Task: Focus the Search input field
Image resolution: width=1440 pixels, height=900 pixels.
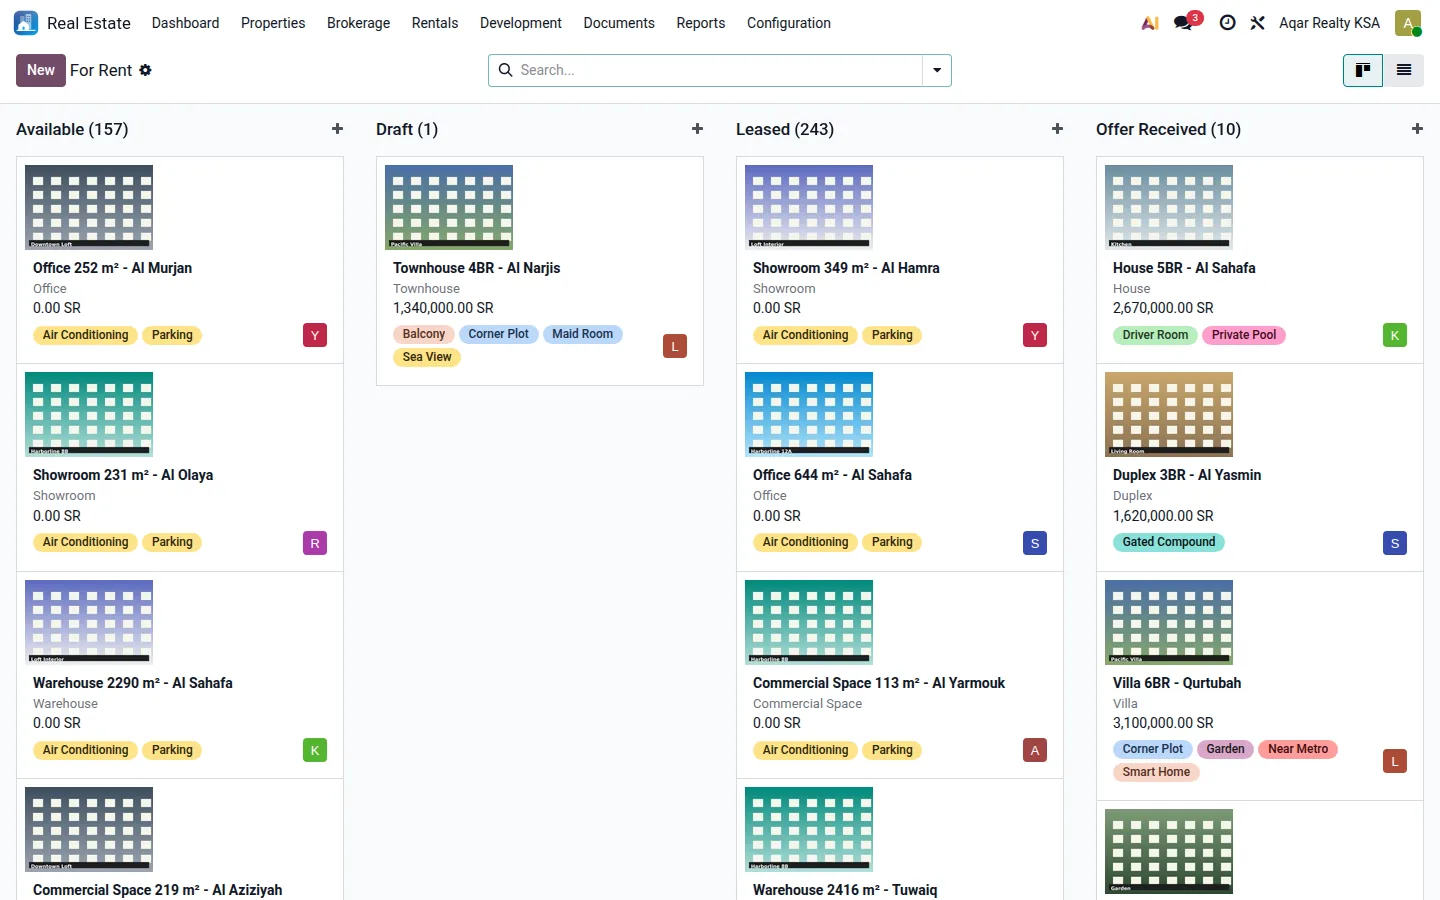Action: tap(718, 70)
